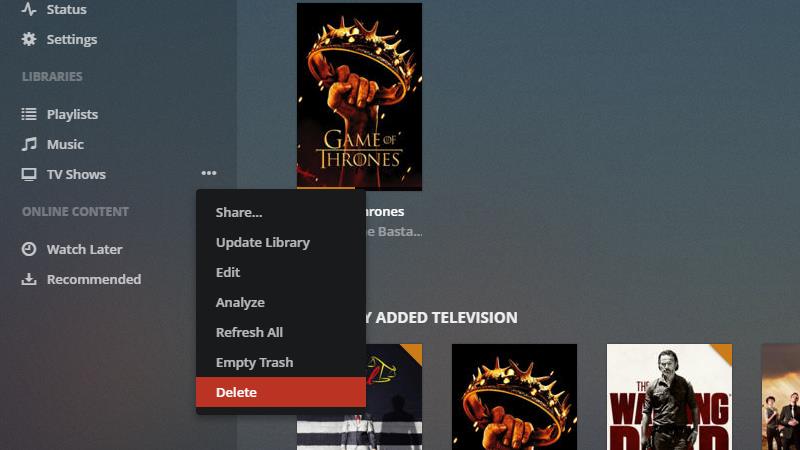
Task: Click the Music note icon
Action: coord(29,144)
